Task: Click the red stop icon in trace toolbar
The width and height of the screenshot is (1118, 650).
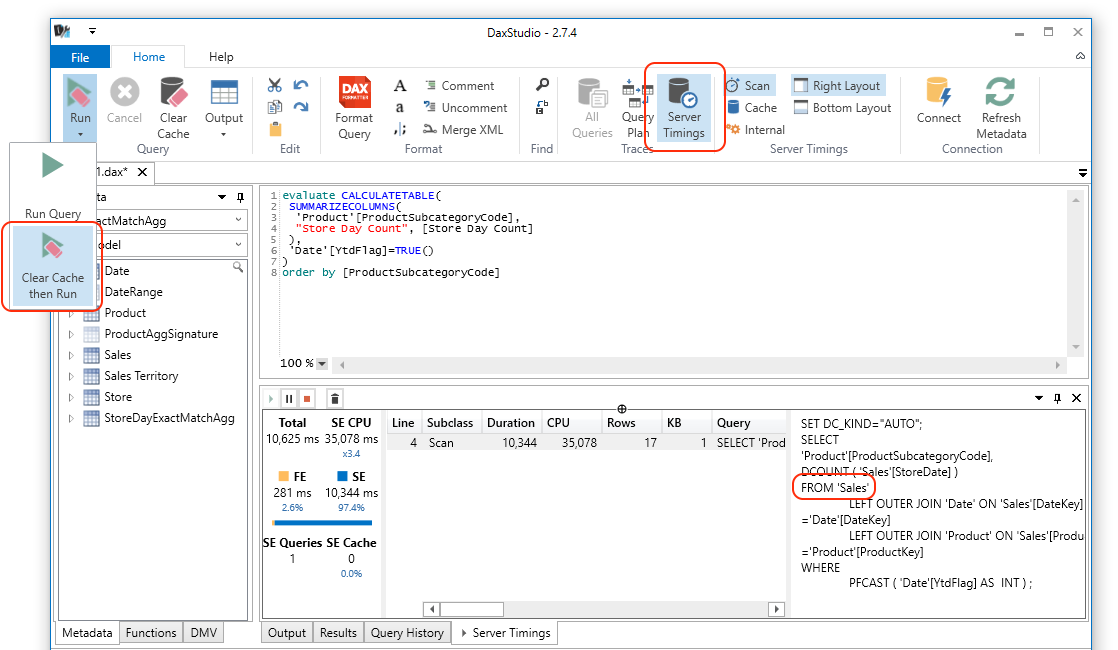Action: 307,398
